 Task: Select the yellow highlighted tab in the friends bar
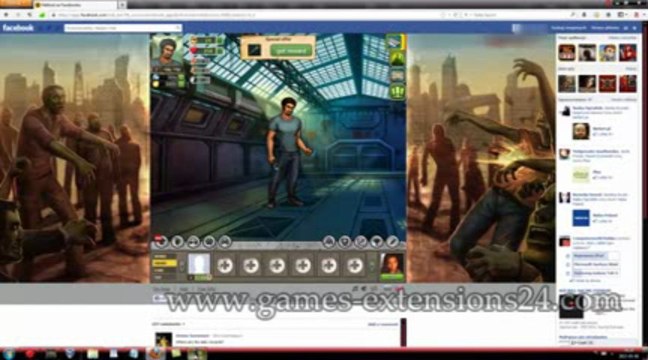tap(164, 263)
